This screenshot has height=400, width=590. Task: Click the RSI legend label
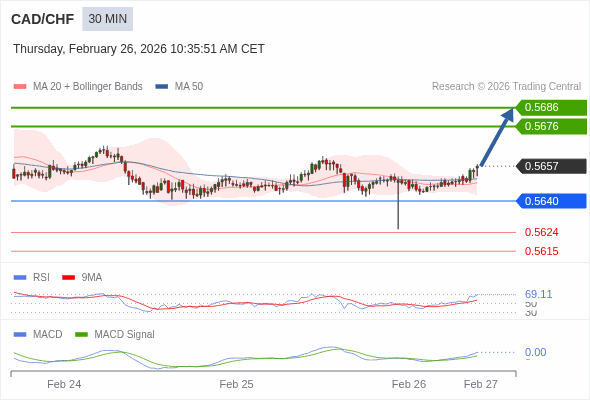[x=41, y=278]
